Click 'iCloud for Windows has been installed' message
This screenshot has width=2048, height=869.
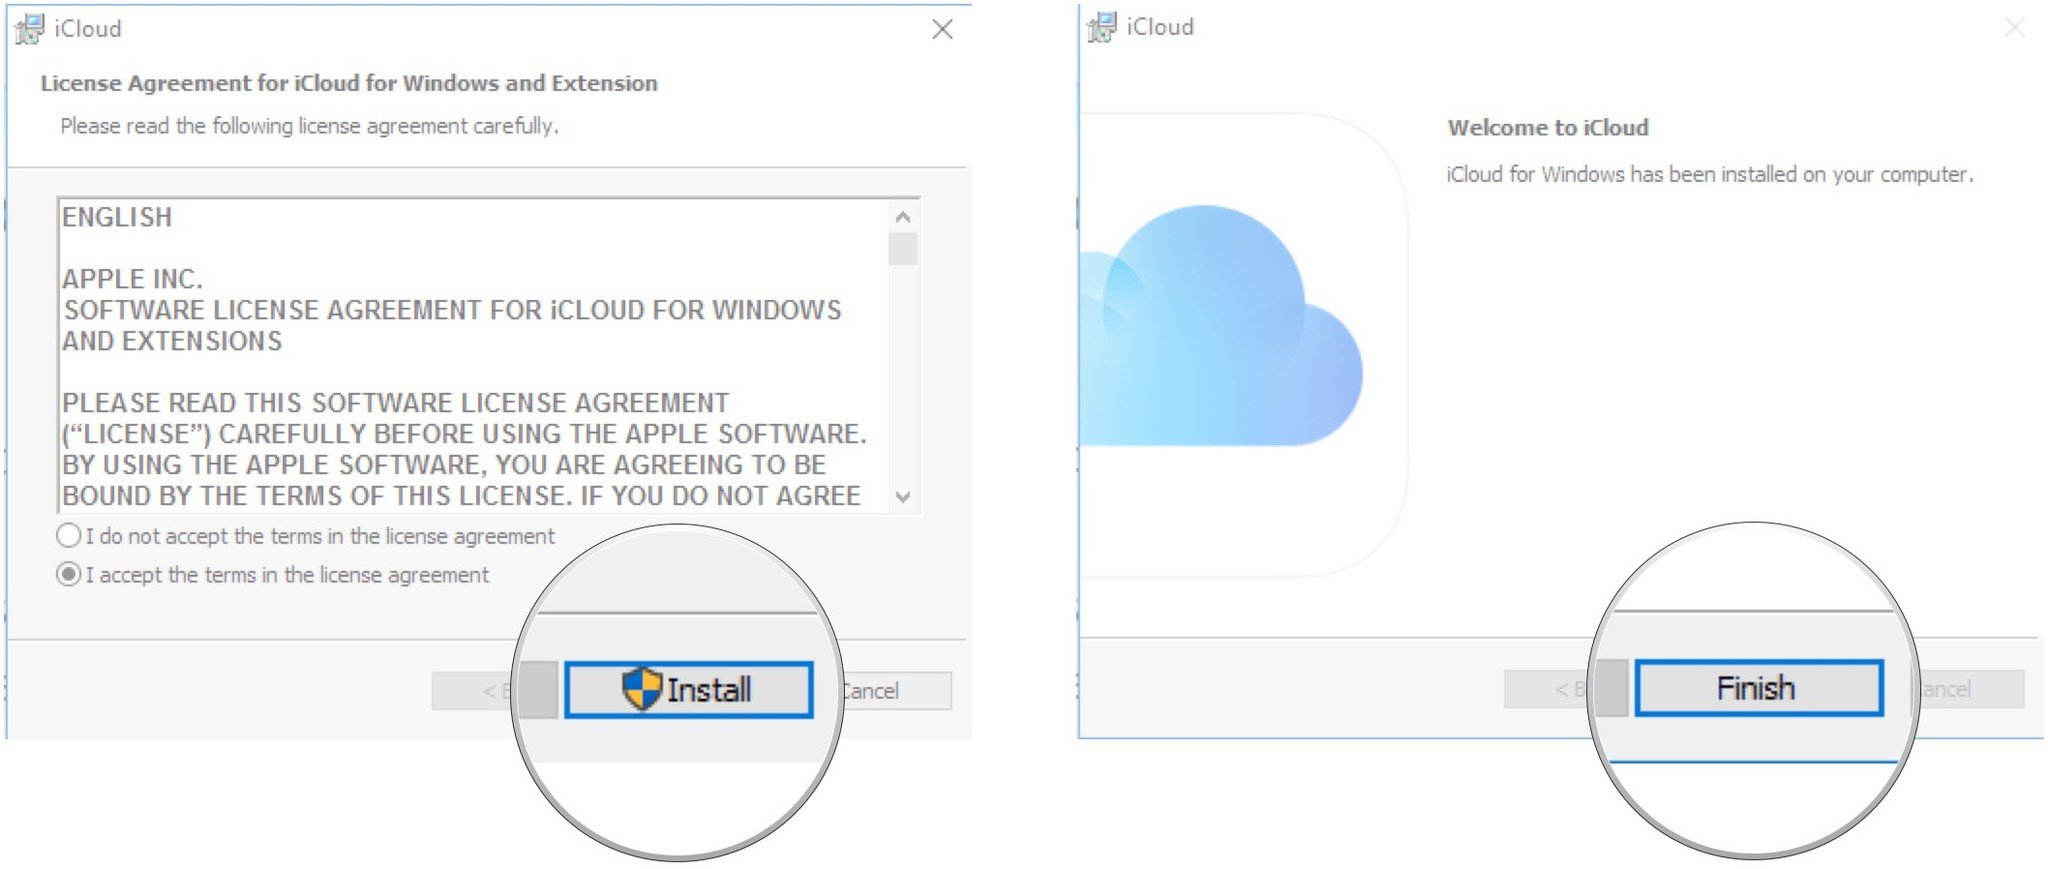[1710, 174]
